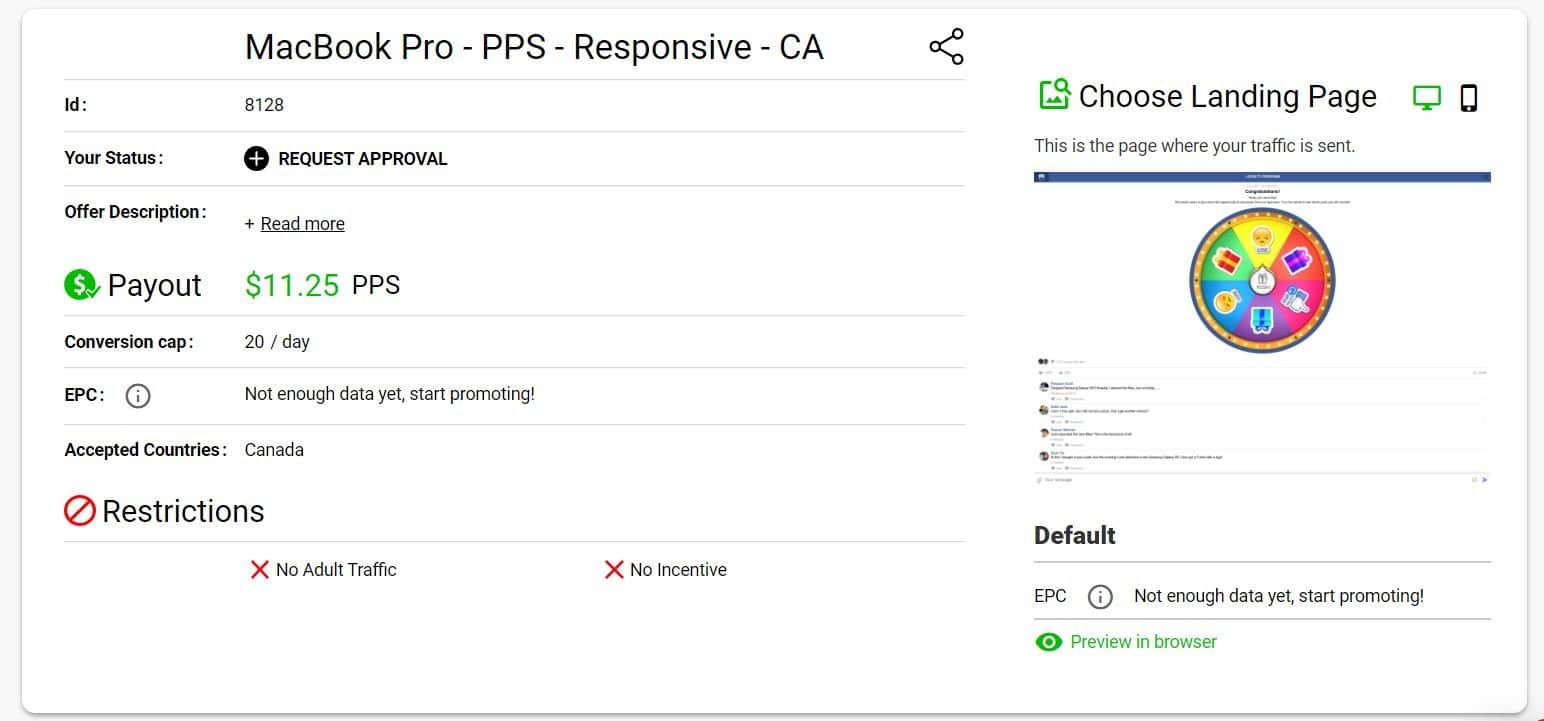
Task: Click the red X beside No Adult Traffic
Action: (259, 569)
